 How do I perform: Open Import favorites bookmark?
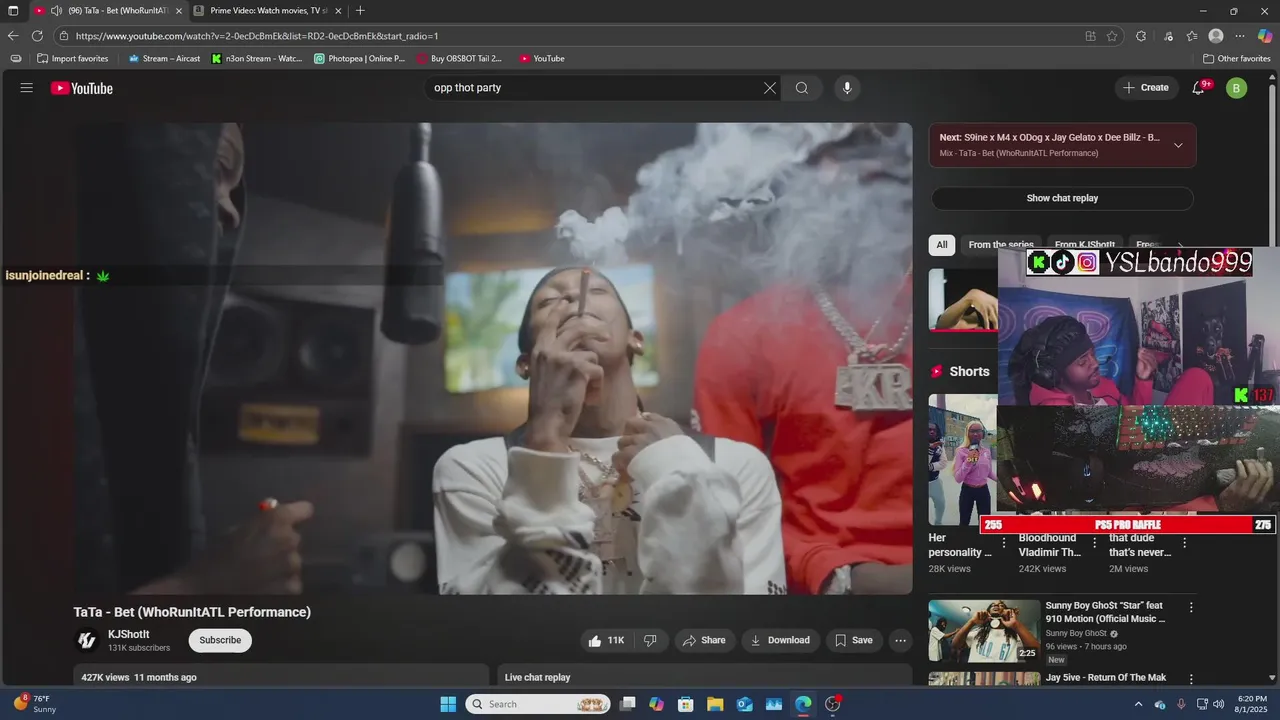click(x=73, y=59)
